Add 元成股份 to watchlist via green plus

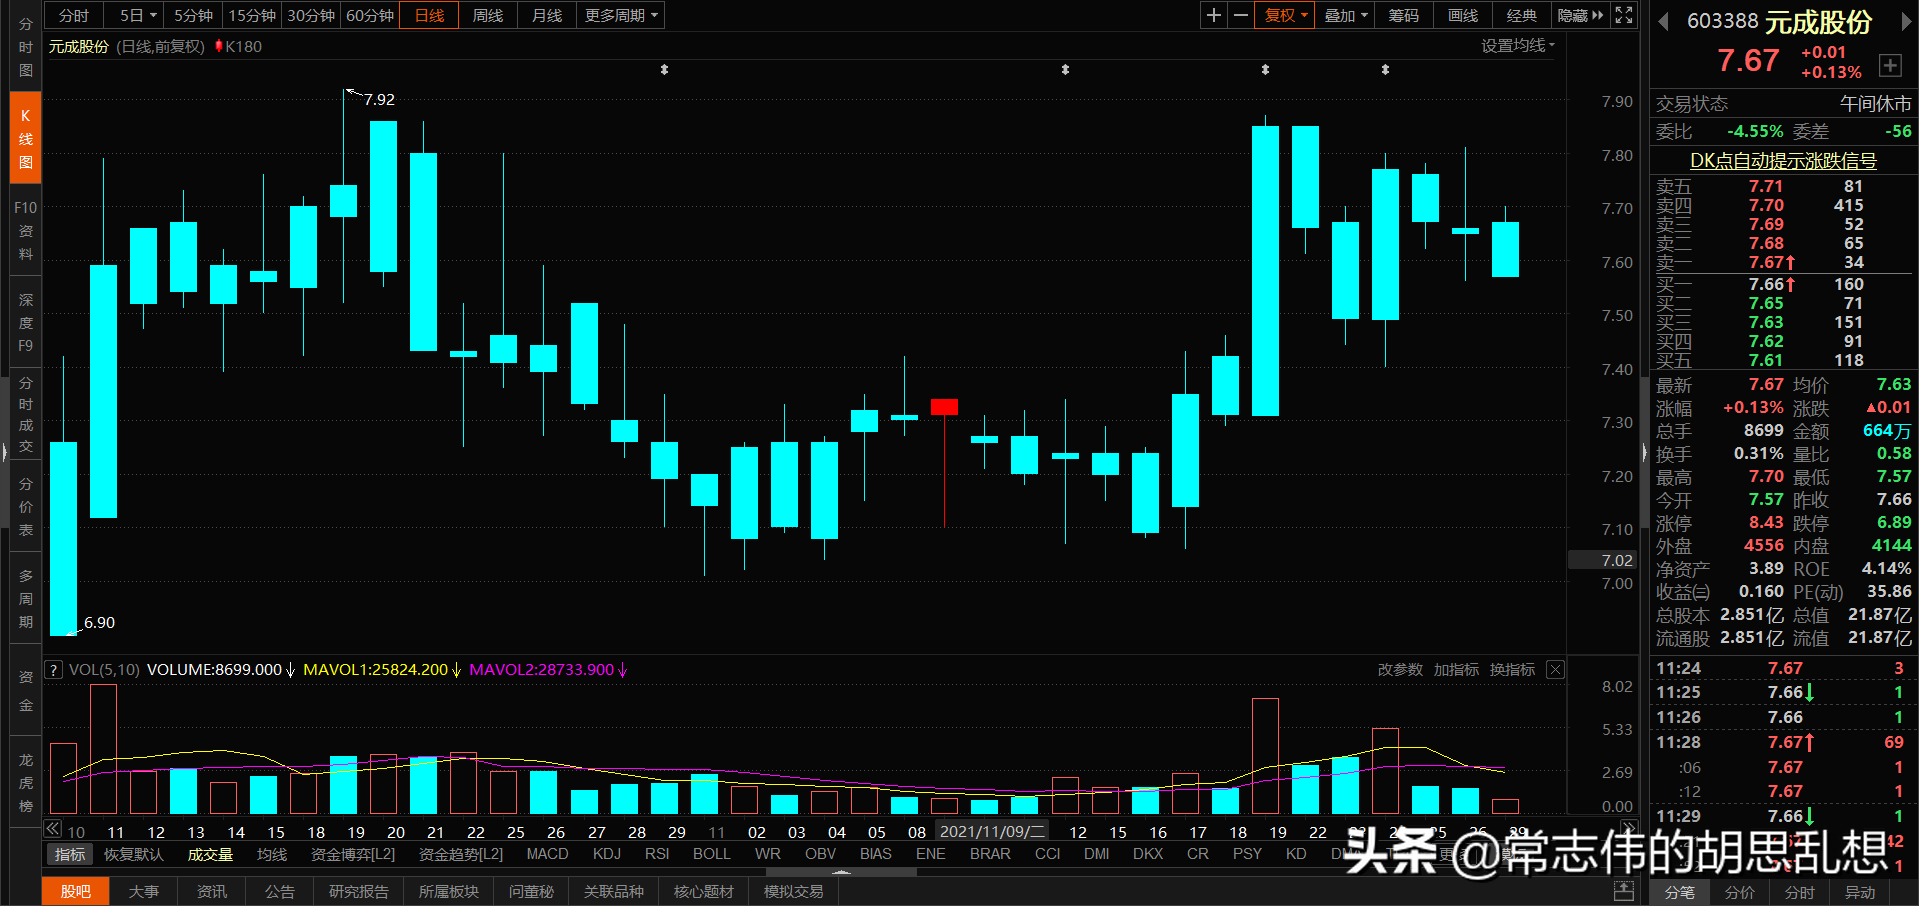point(1890,65)
